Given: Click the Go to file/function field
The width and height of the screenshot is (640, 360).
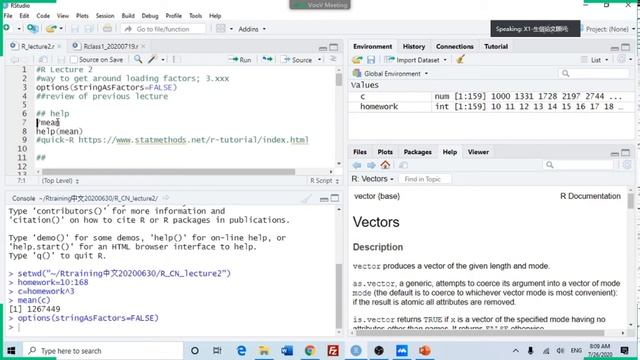Looking at the screenshot, I should [x=163, y=29].
